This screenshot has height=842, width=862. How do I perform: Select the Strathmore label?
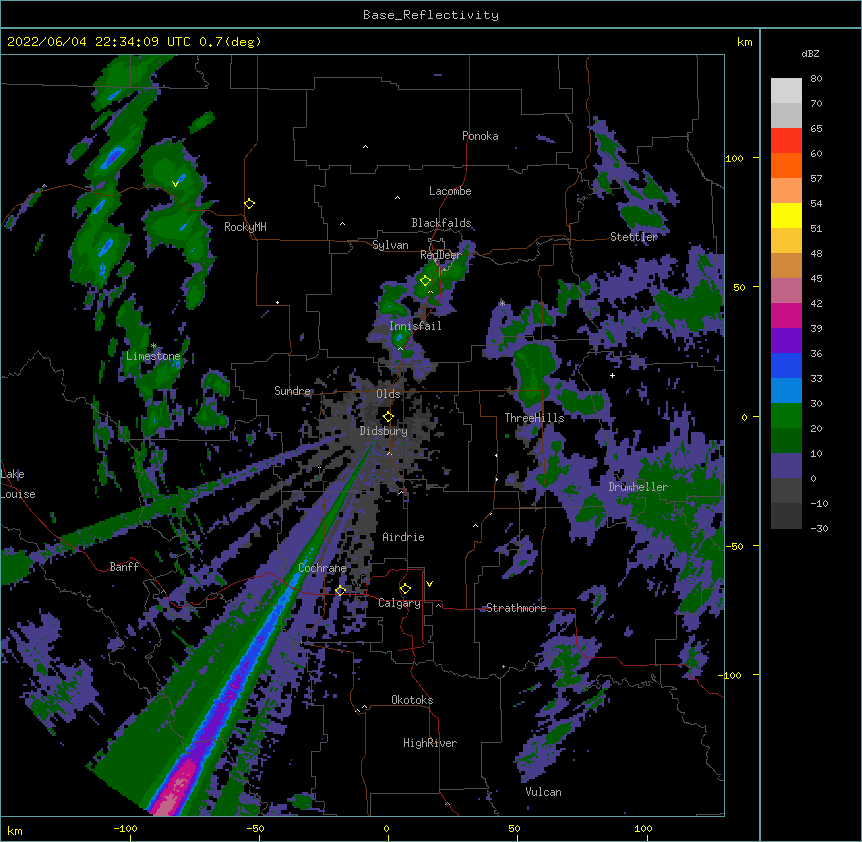pos(516,608)
